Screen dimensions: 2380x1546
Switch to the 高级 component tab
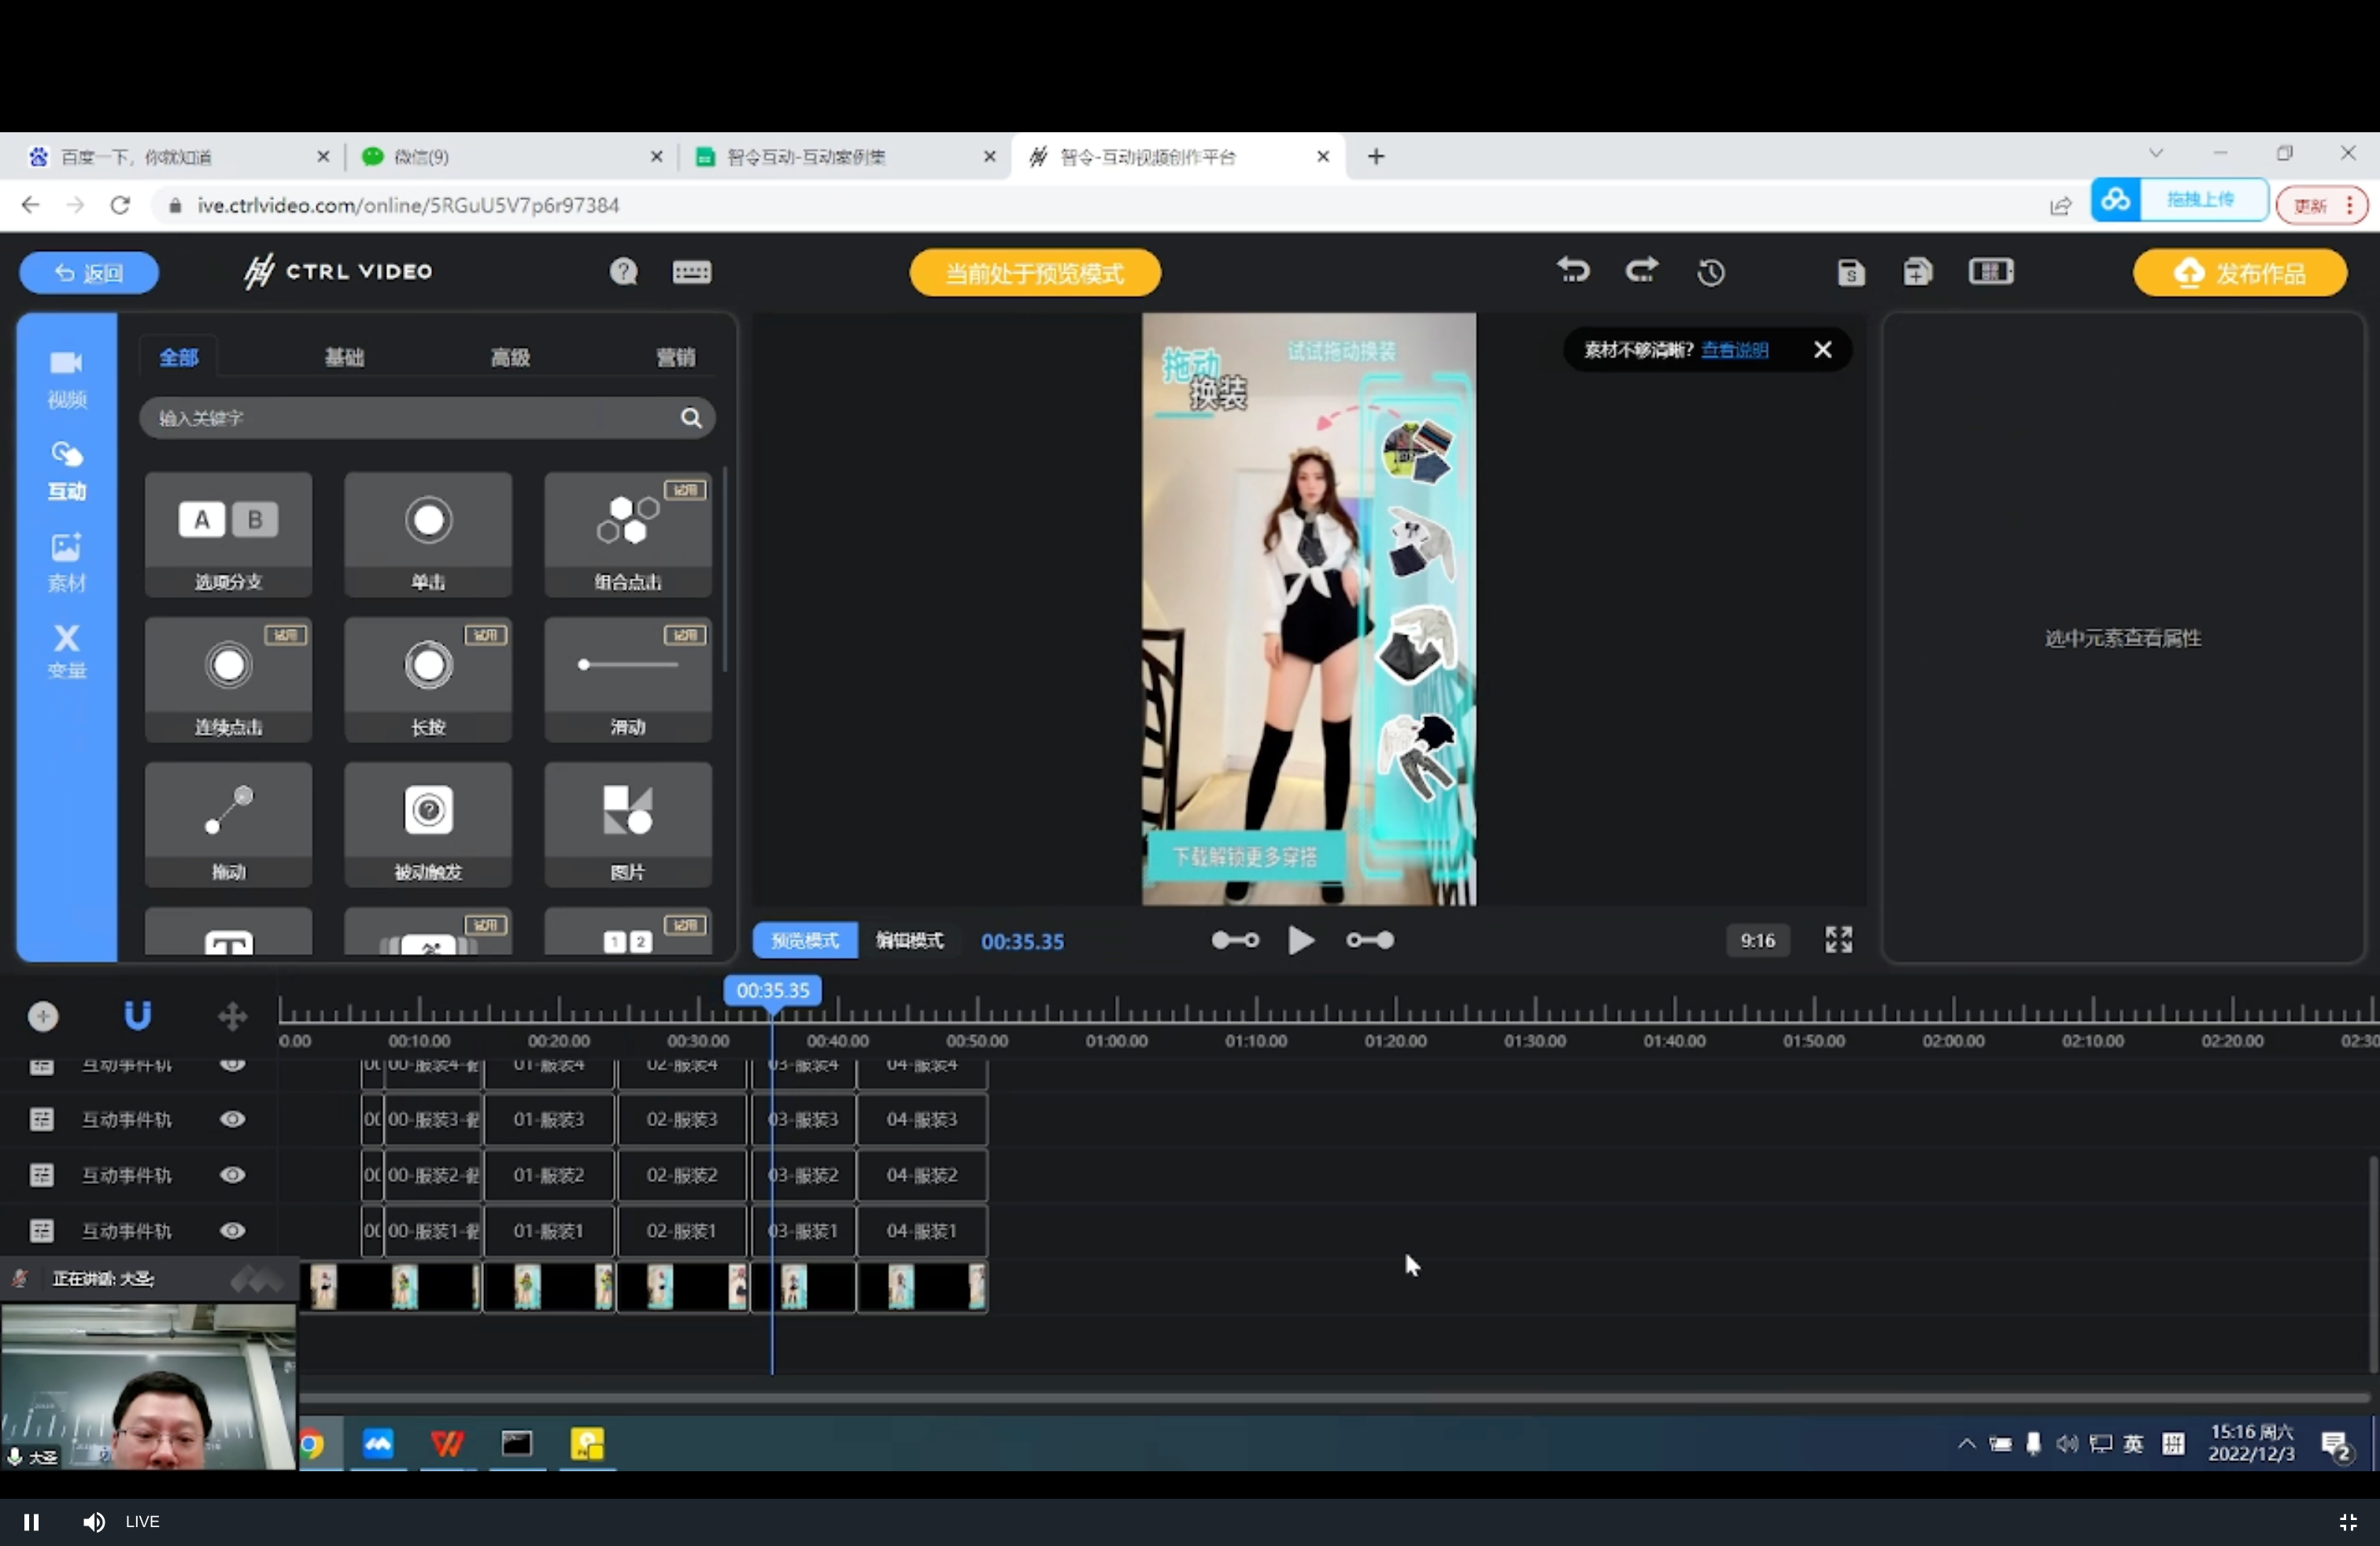[510, 357]
